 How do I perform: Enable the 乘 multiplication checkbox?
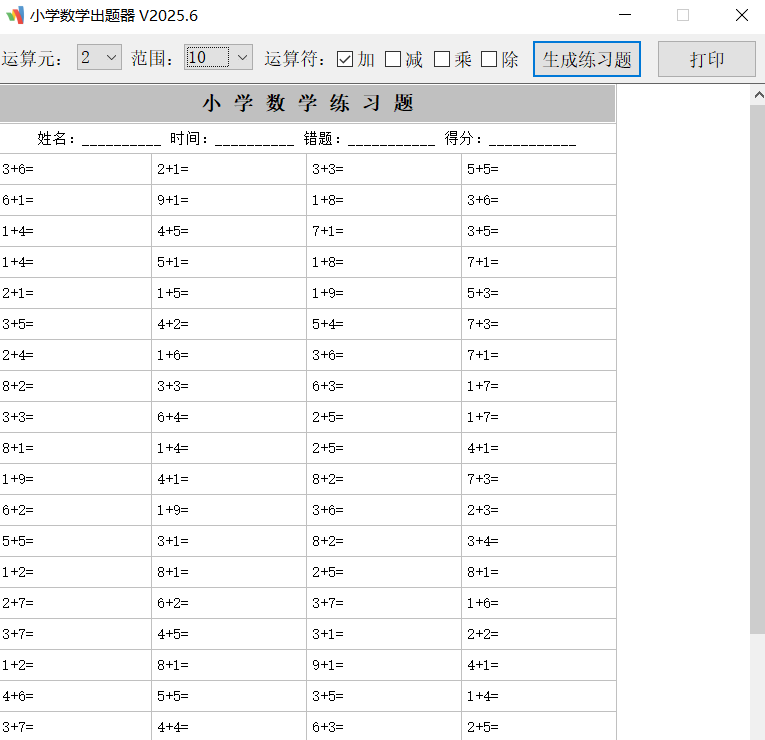442,60
